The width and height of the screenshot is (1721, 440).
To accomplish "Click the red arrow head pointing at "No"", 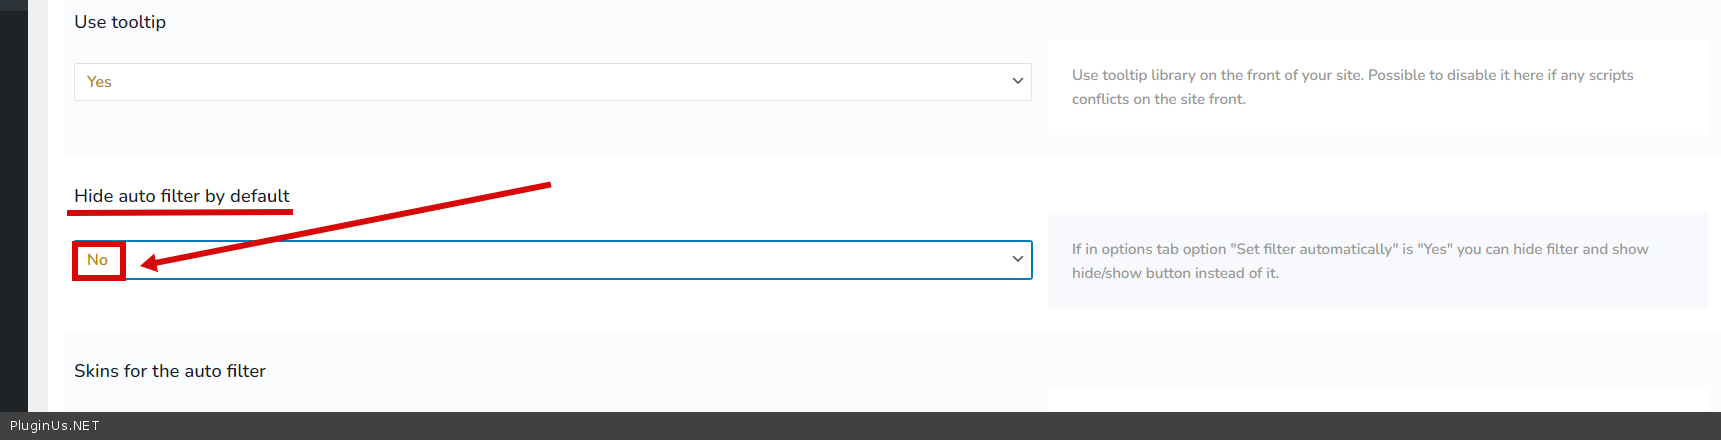I will [x=150, y=263].
